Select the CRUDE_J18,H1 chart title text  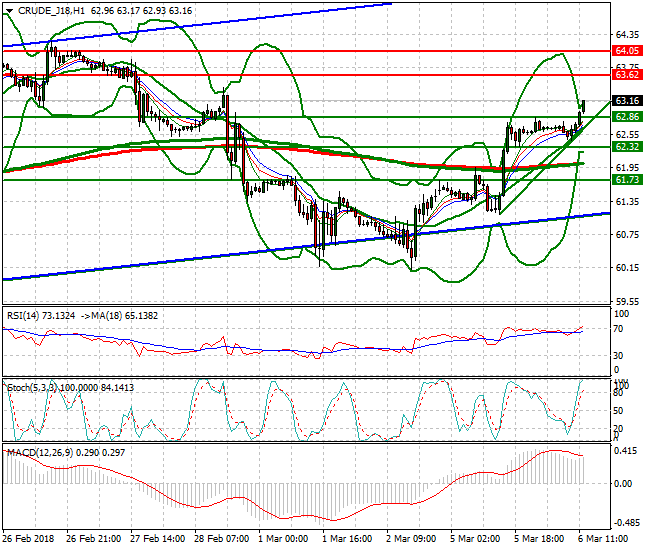[51, 11]
